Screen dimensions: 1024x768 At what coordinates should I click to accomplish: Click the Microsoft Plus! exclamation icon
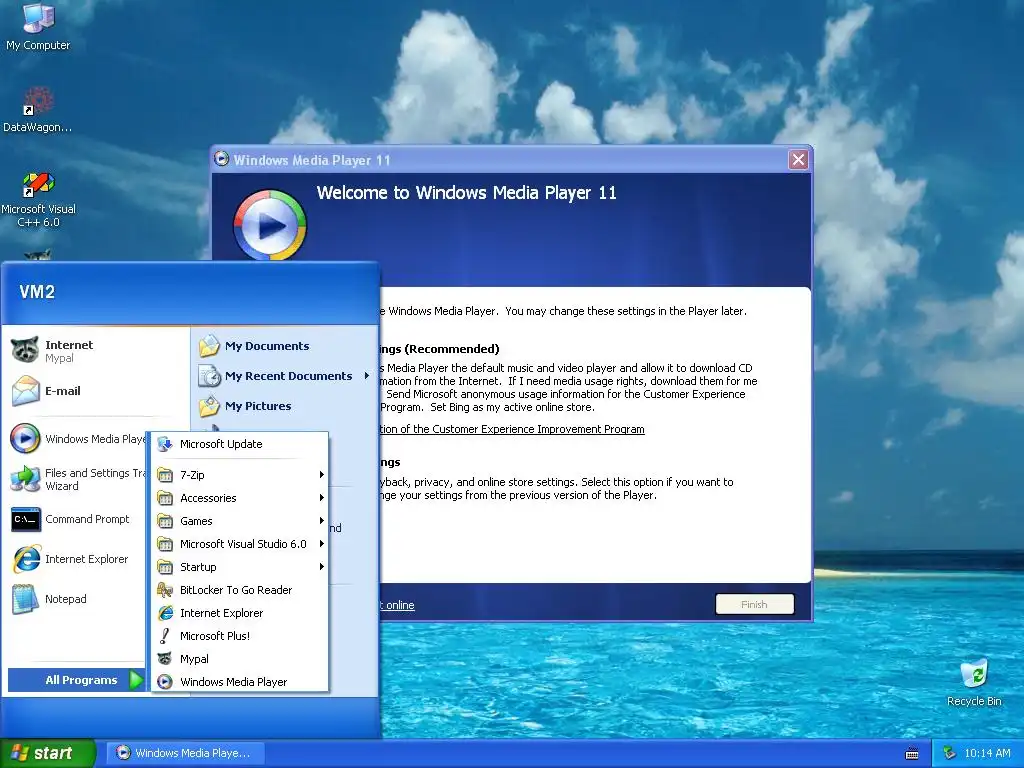pos(165,635)
